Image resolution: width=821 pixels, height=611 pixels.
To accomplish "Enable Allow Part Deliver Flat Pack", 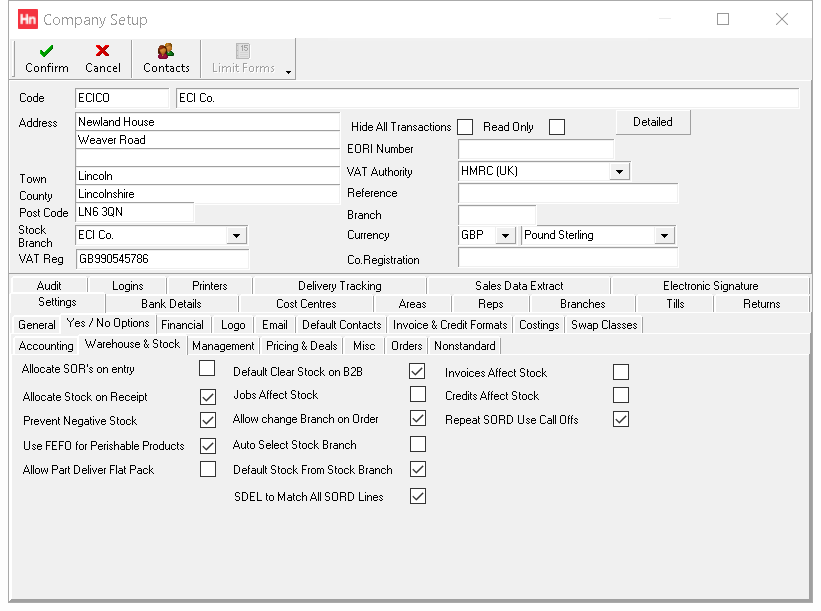I will (208, 469).
